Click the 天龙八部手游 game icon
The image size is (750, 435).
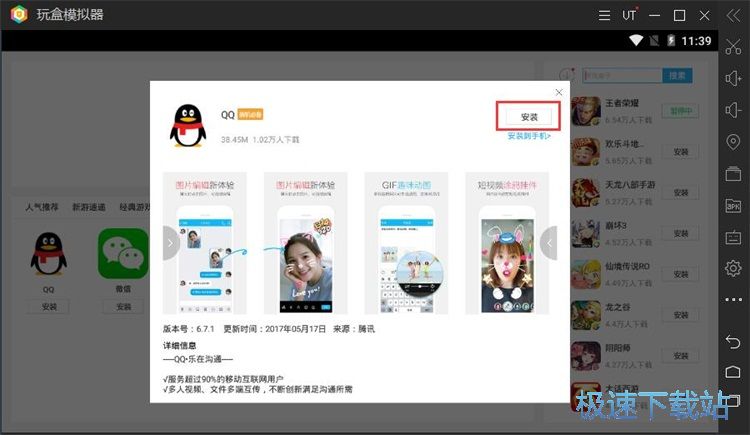[585, 192]
